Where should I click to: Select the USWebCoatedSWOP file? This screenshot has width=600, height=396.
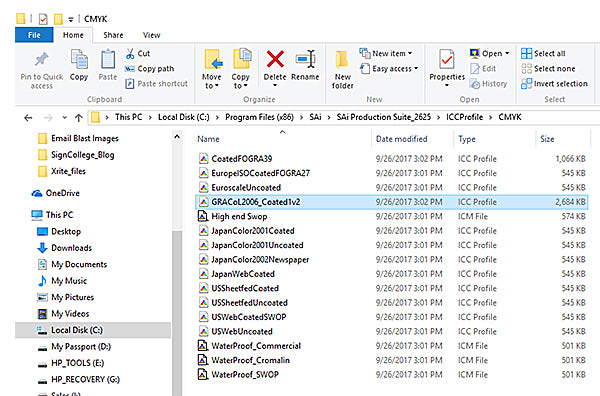point(391,317)
